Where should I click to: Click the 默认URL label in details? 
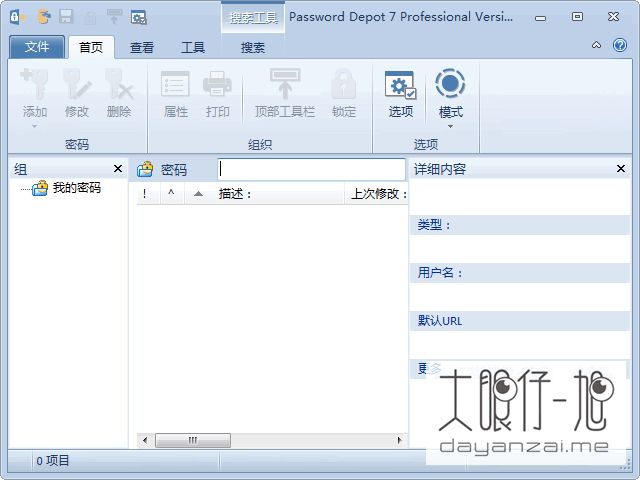pyautogui.click(x=440, y=321)
